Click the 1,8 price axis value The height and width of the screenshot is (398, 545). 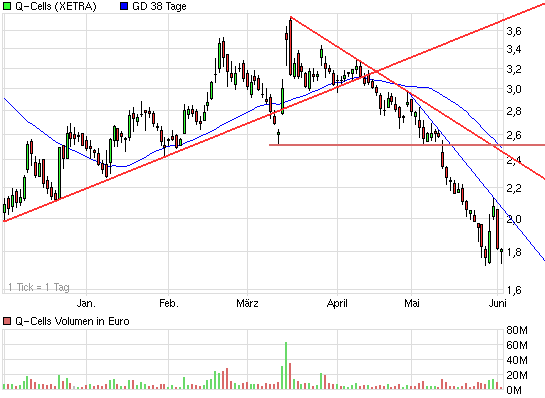(x=514, y=252)
